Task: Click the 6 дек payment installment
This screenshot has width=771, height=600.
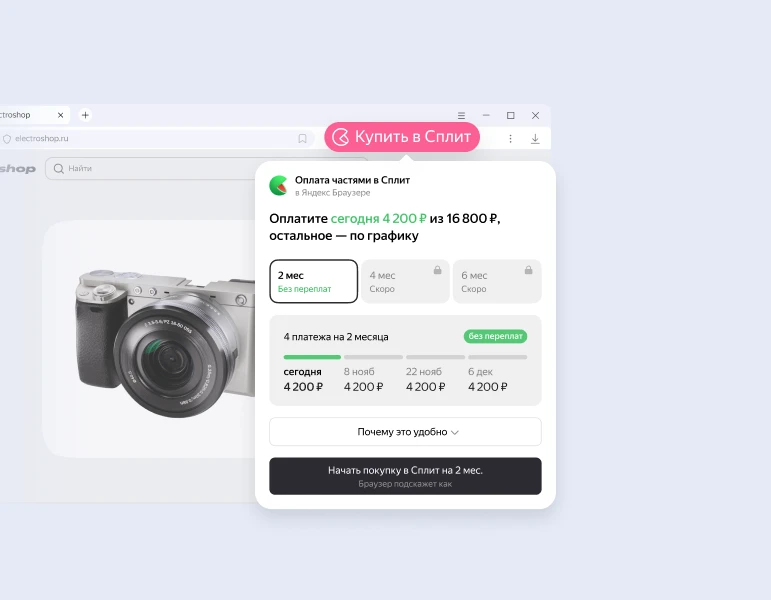Action: tap(488, 379)
